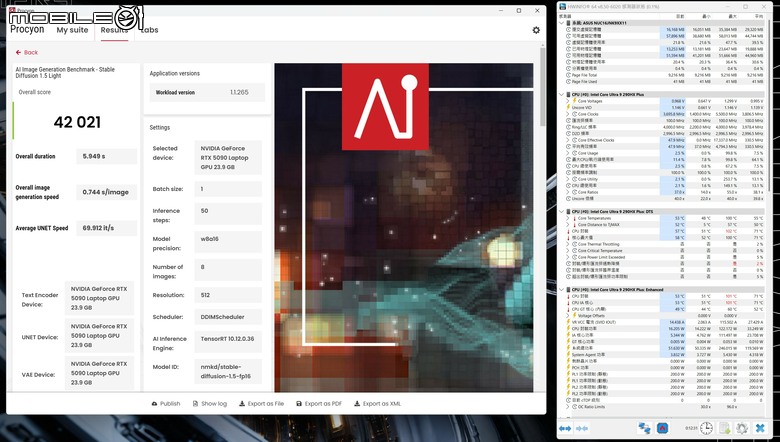The width and height of the screenshot is (780, 442).
Task: Click the Scheduler value DDIMScheduler
Action: (228, 317)
